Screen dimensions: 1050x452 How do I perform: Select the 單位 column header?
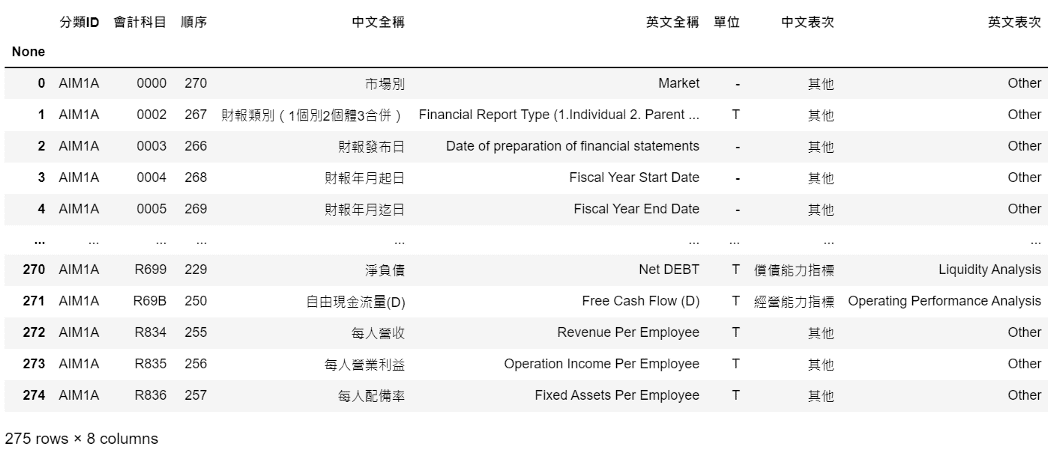pos(727,22)
